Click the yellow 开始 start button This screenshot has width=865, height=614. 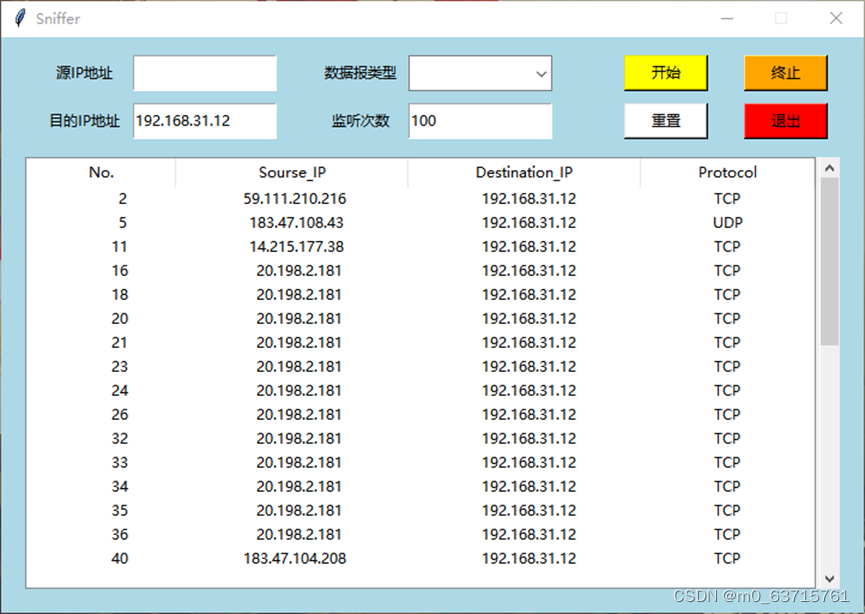665,73
